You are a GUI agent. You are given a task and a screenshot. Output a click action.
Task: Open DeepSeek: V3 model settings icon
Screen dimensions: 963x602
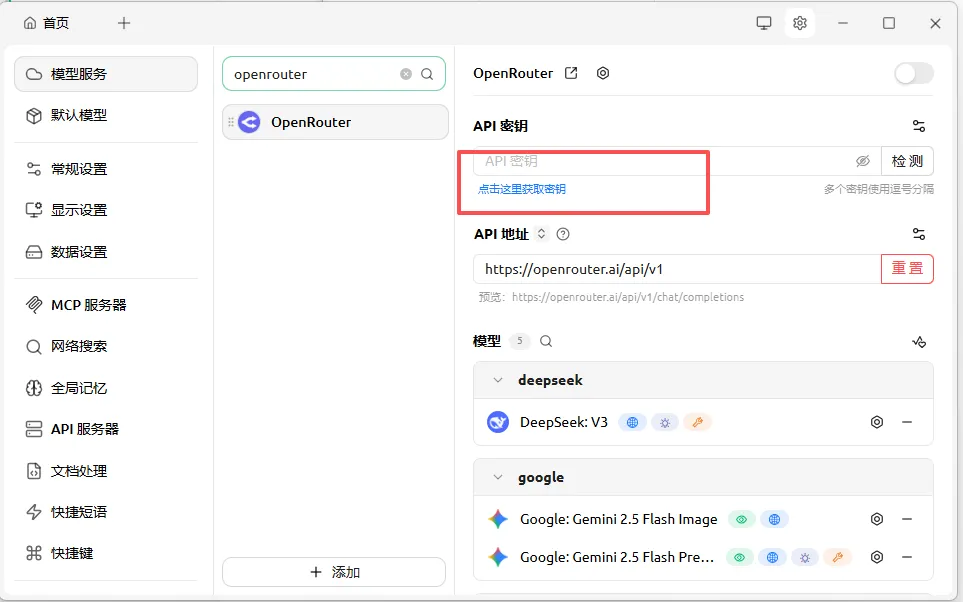[877, 422]
